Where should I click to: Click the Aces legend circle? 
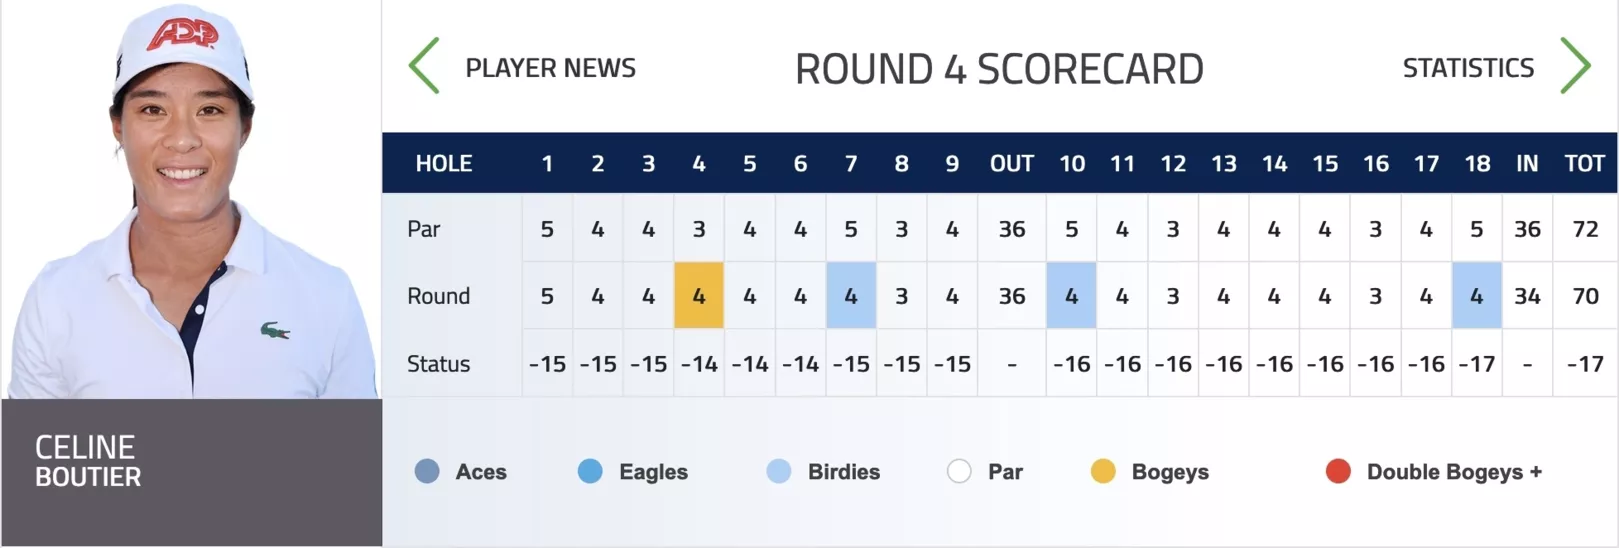[x=427, y=471]
